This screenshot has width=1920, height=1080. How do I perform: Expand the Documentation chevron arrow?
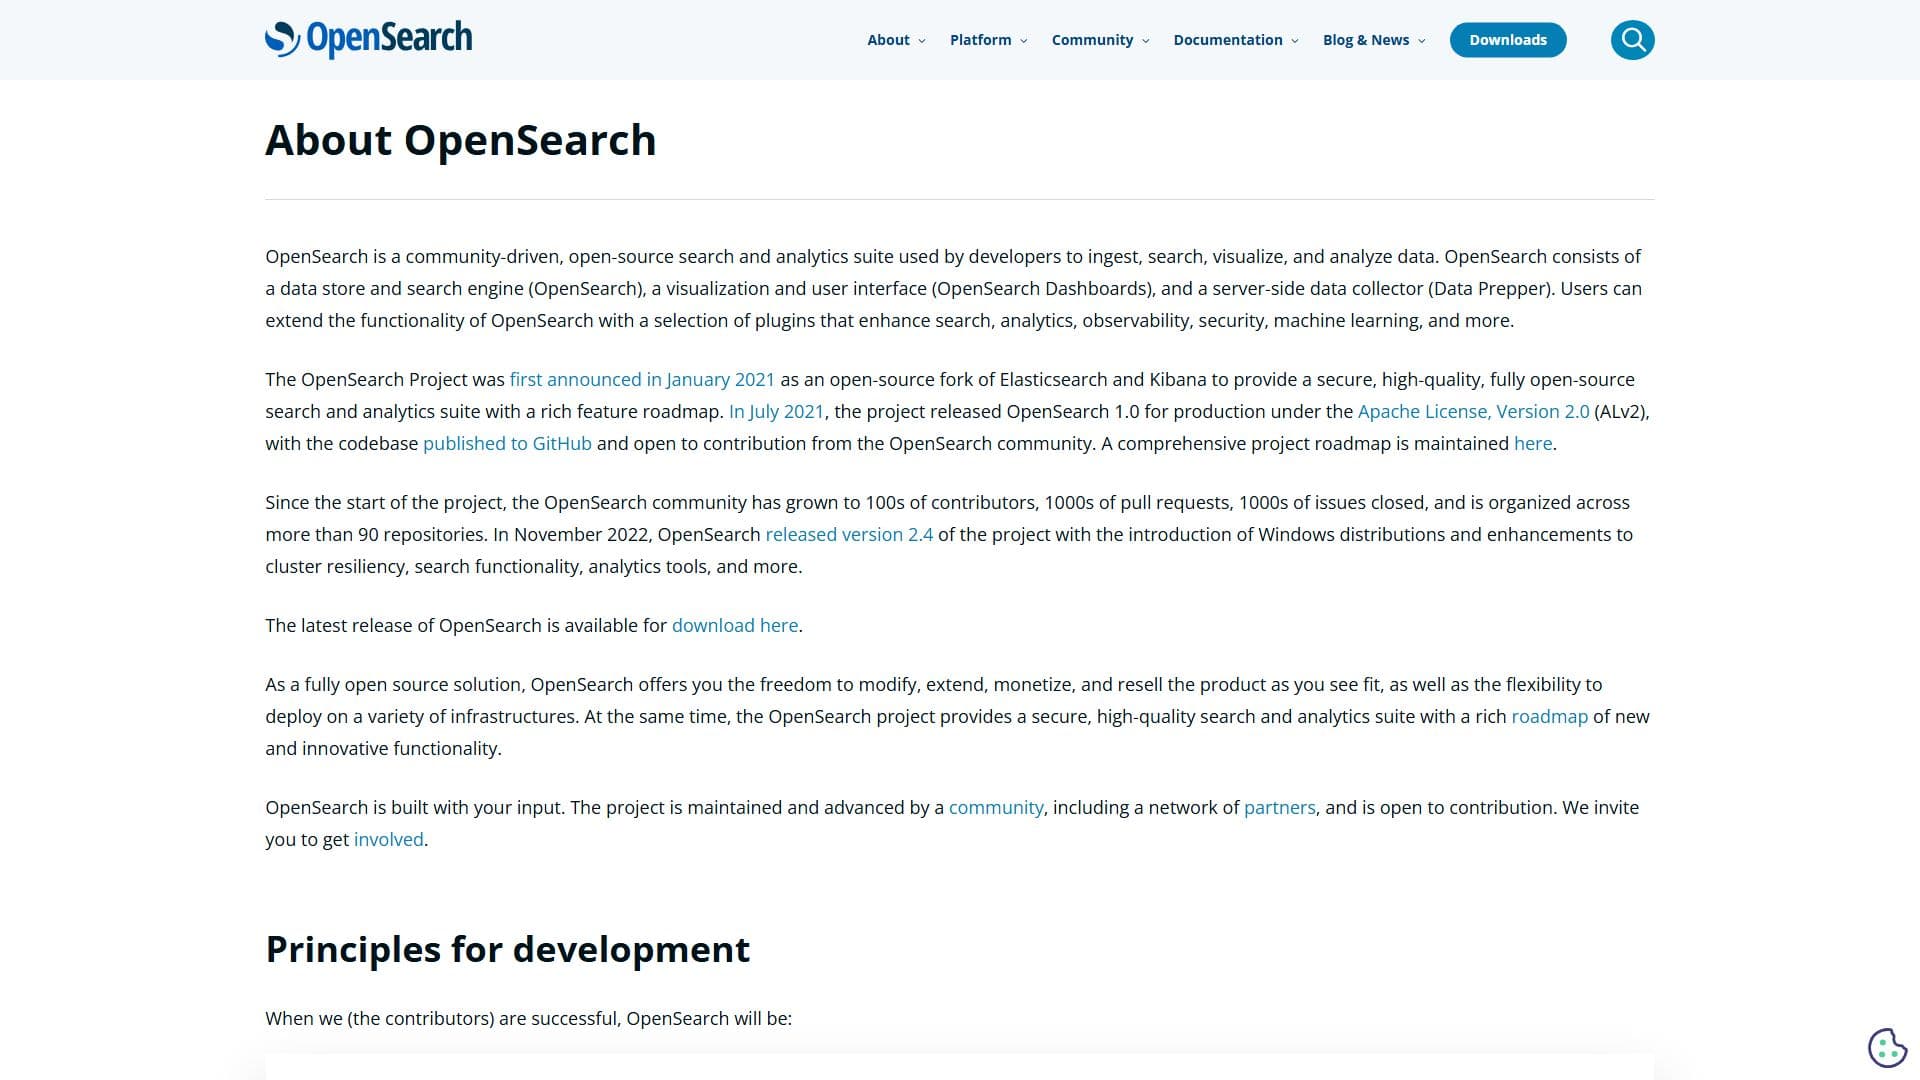click(x=1295, y=41)
